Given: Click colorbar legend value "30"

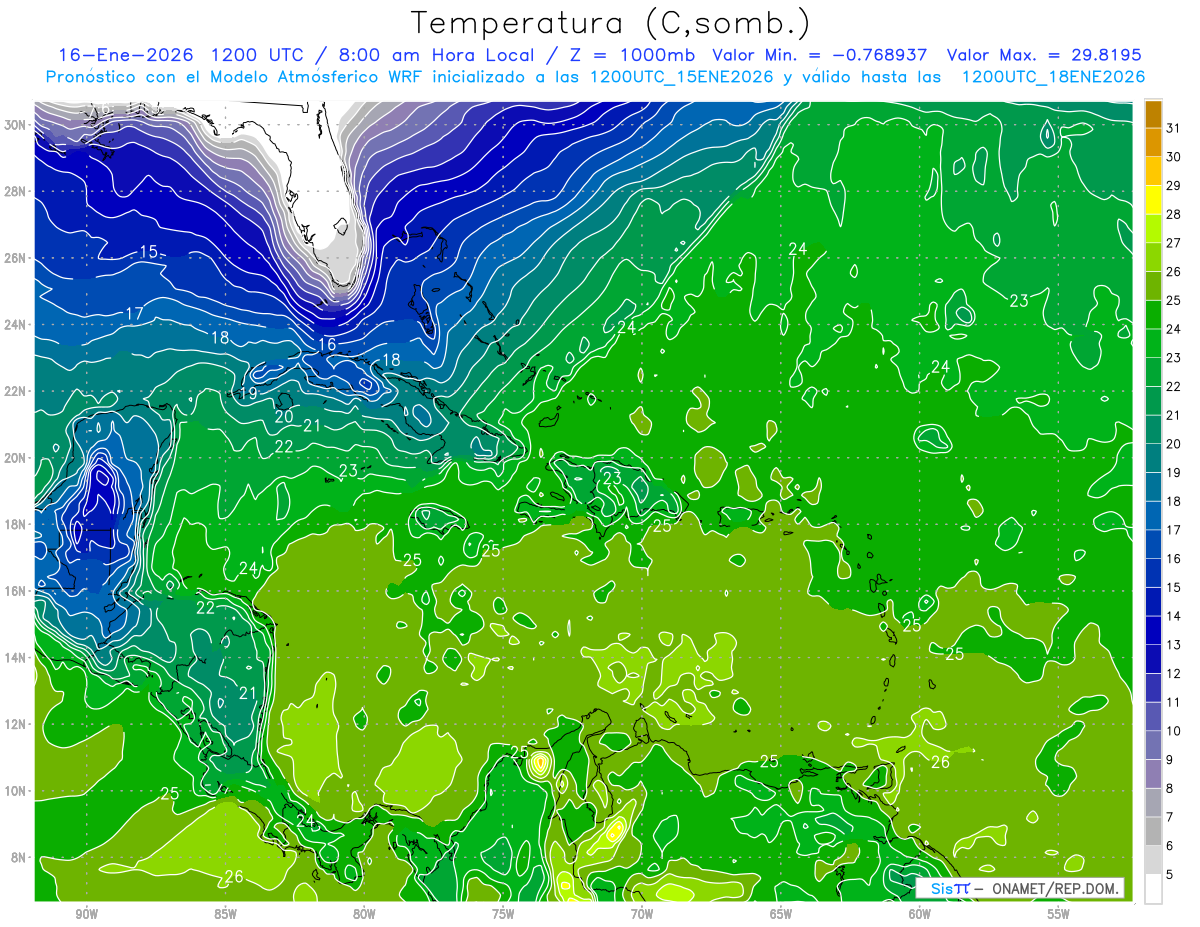Looking at the screenshot, I should pyautogui.click(x=1174, y=156).
